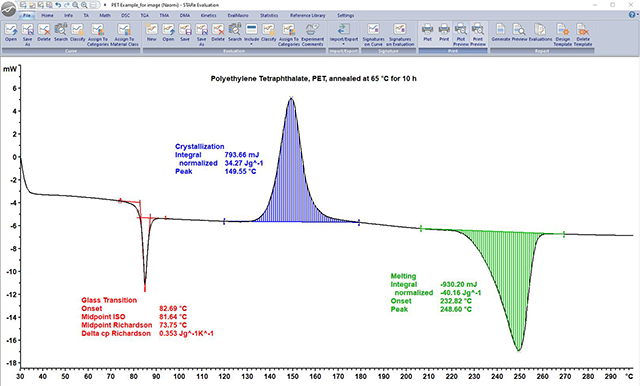This screenshot has width=640, height=386.
Task: Click Save As in the Evaluation group
Action: [201, 34]
